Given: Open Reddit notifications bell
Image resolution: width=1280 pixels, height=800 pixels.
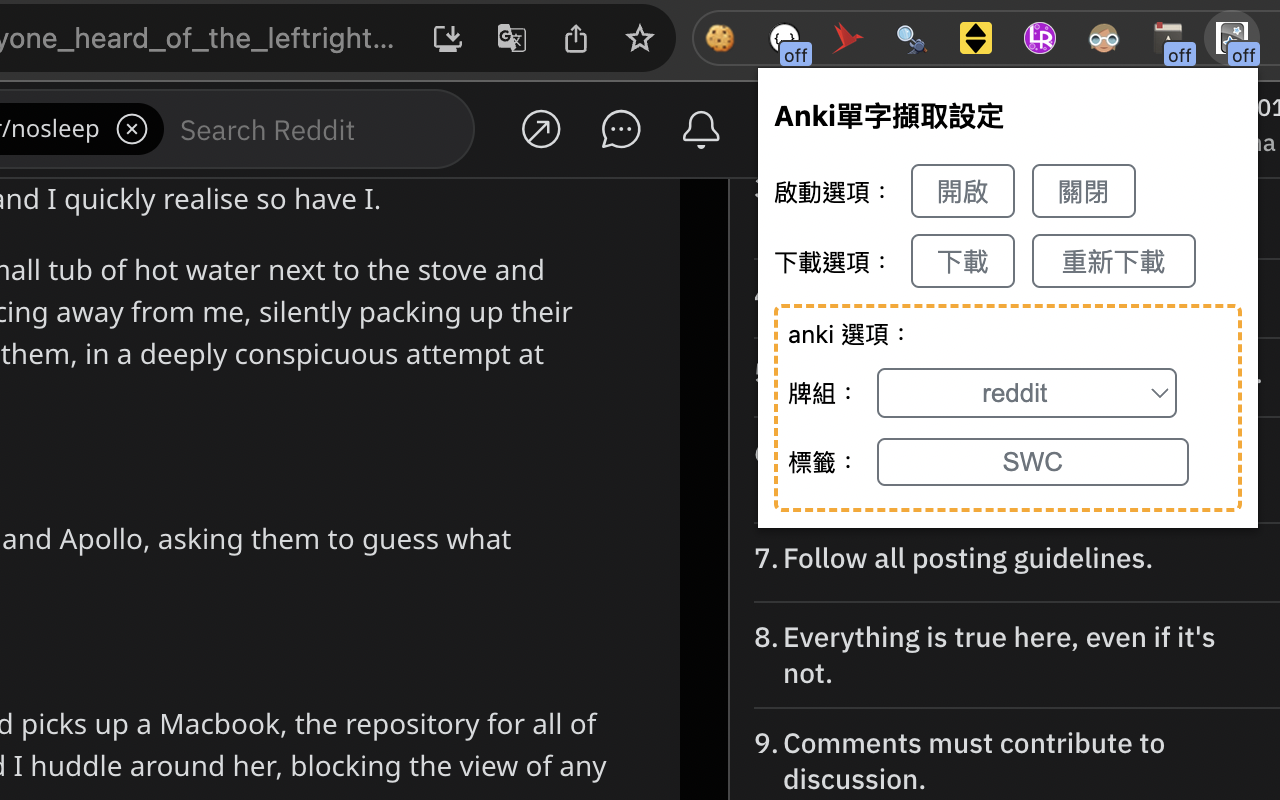Looking at the screenshot, I should pos(701,129).
